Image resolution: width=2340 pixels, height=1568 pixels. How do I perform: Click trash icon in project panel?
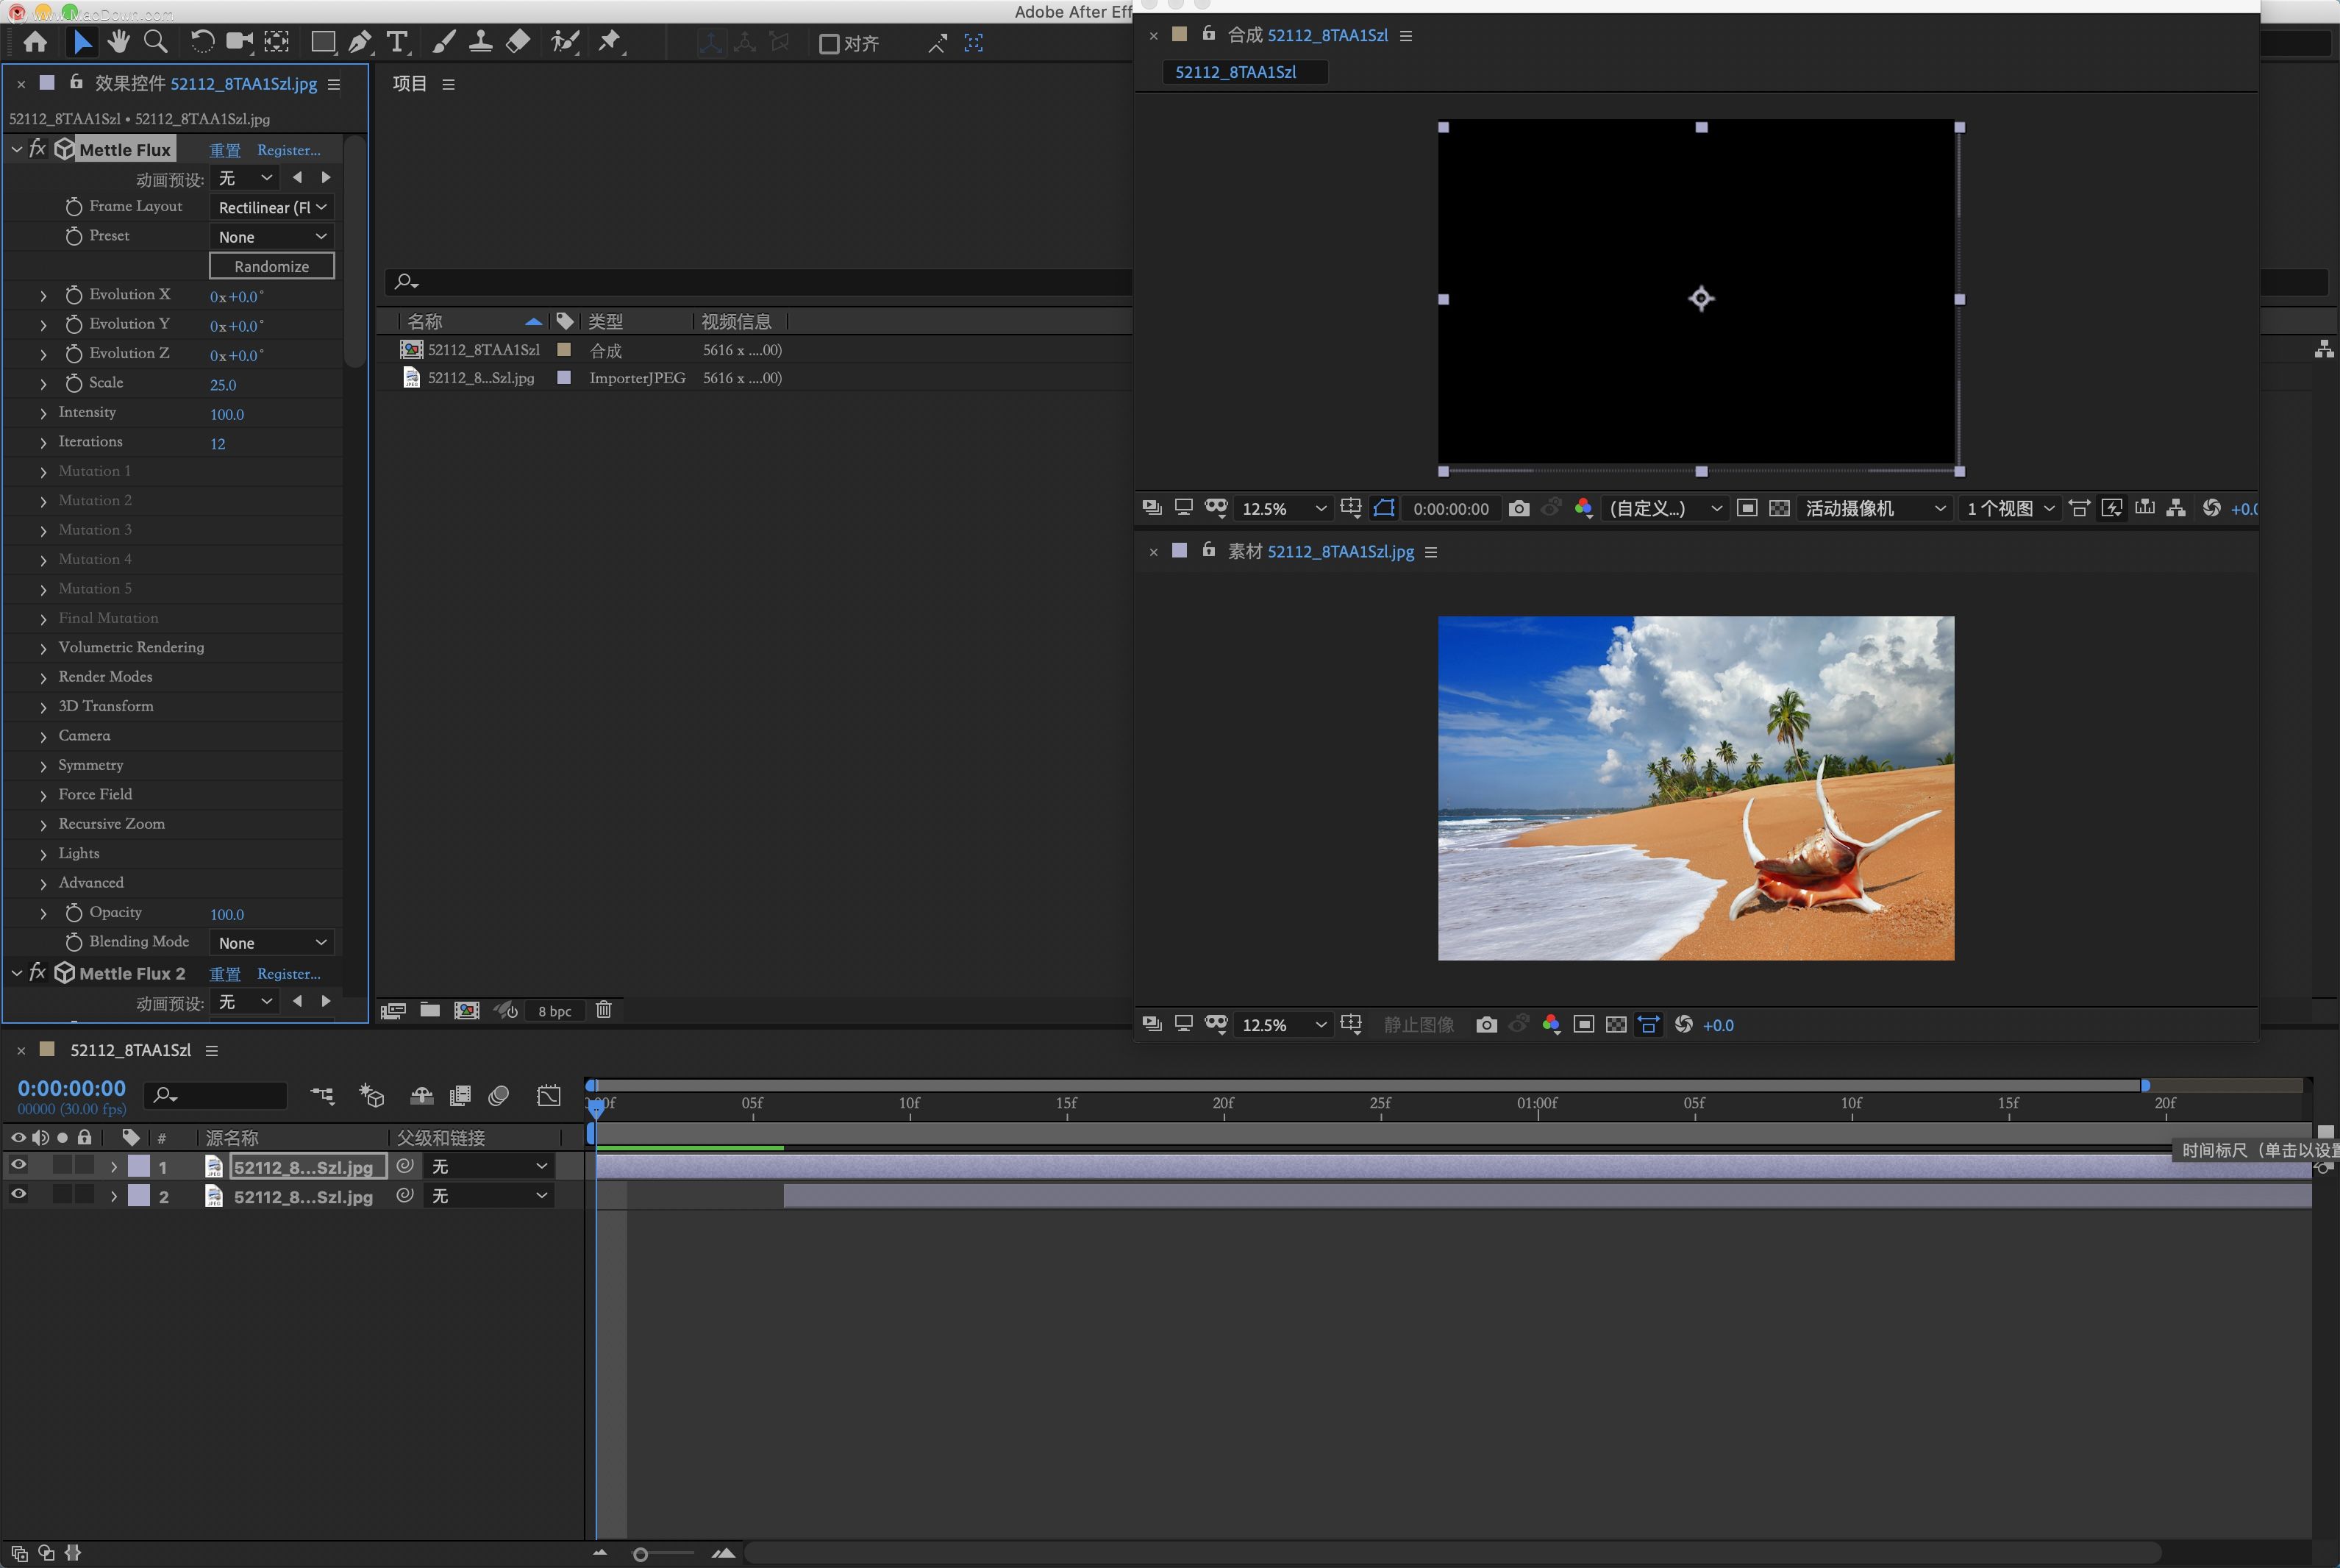603,1010
